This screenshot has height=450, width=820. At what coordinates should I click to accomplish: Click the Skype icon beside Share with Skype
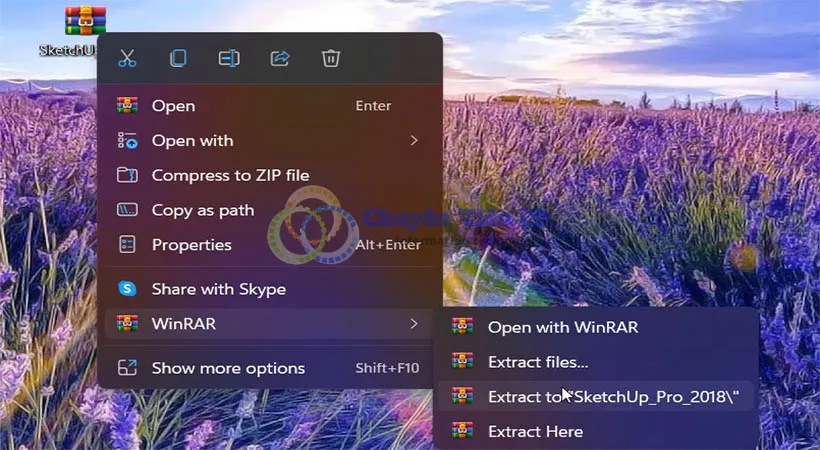(127, 289)
